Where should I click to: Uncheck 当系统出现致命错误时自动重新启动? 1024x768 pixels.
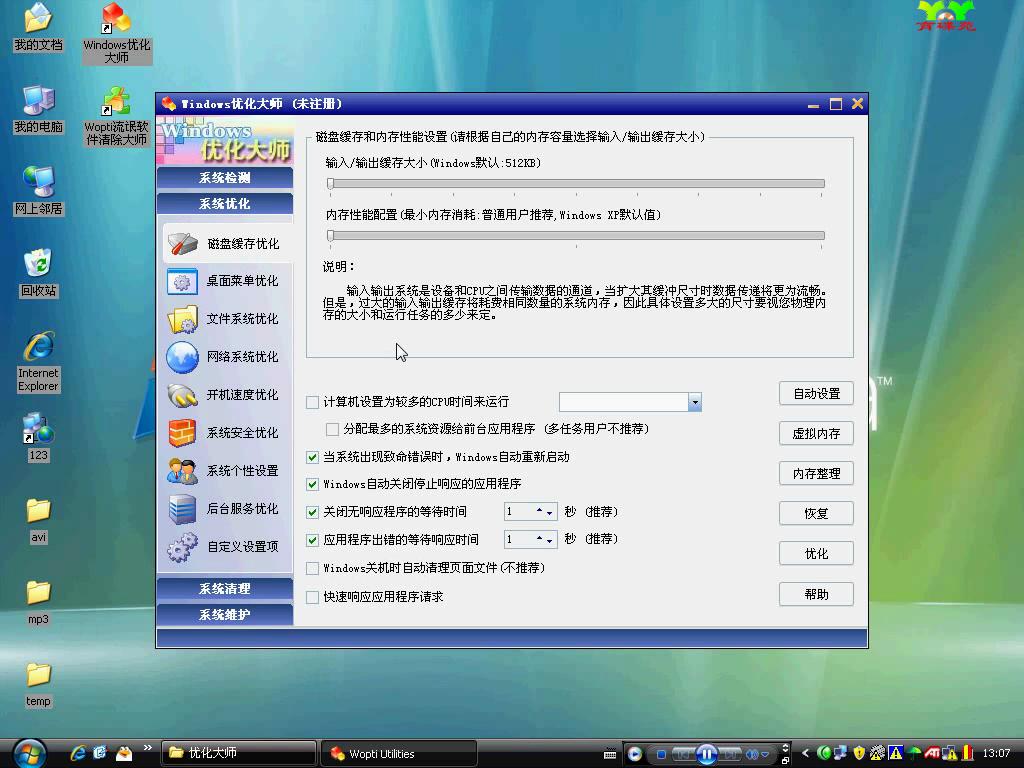click(313, 457)
